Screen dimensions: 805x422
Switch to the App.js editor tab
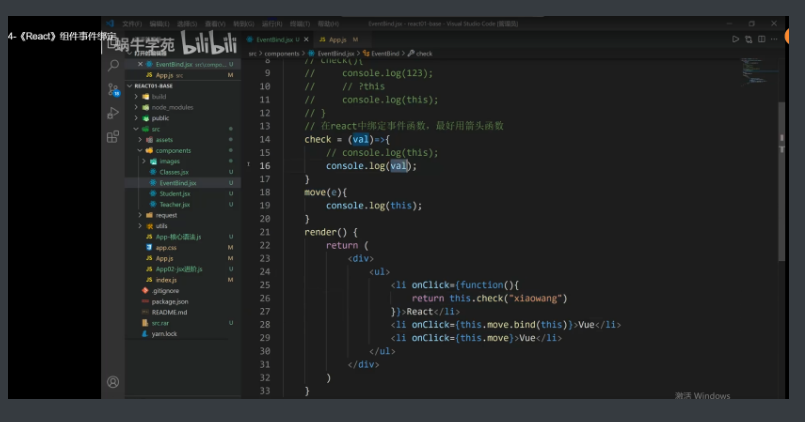(338, 40)
